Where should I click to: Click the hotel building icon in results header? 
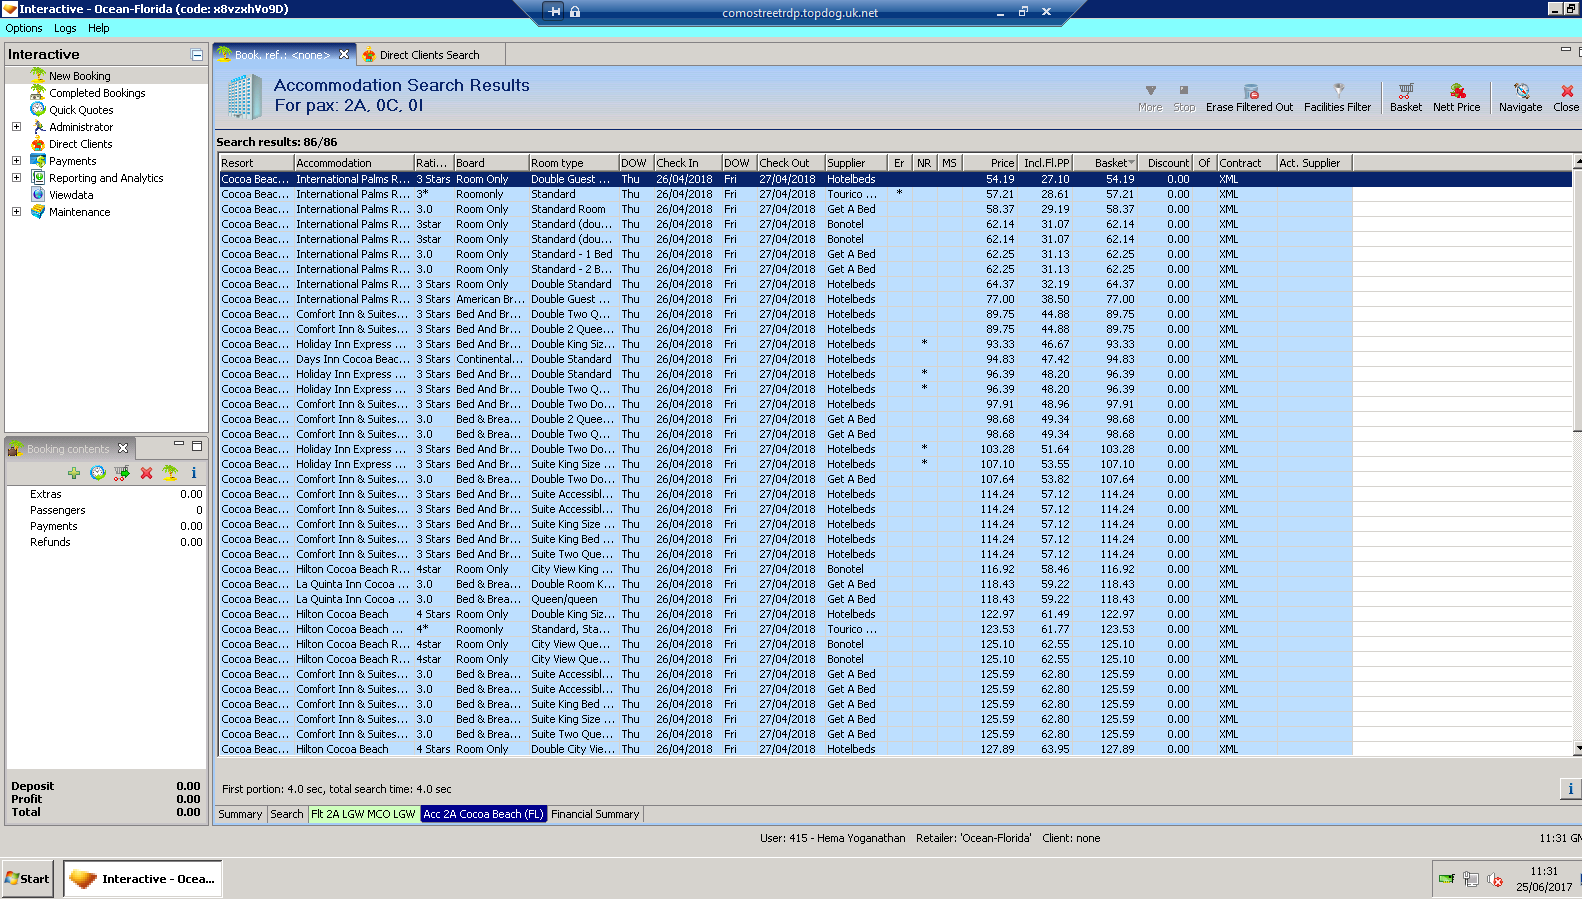pos(244,97)
